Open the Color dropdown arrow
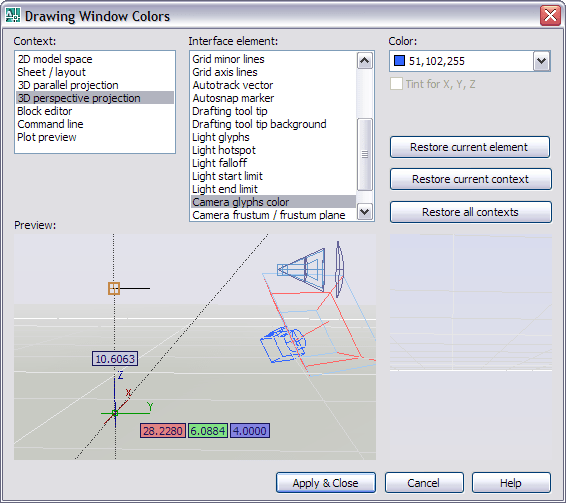Image resolution: width=566 pixels, height=503 pixels. point(541,61)
